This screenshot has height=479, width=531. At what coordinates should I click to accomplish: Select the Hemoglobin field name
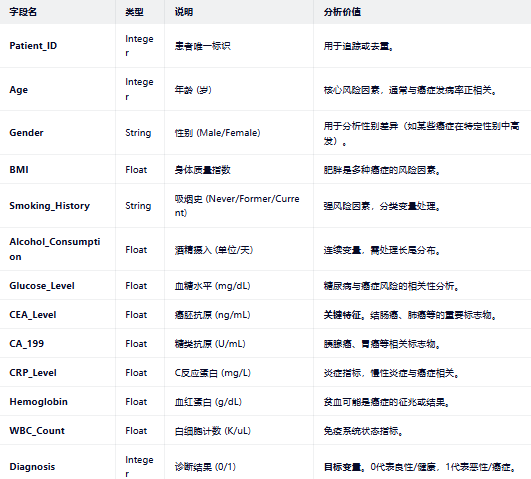pyautogui.click(x=39, y=402)
